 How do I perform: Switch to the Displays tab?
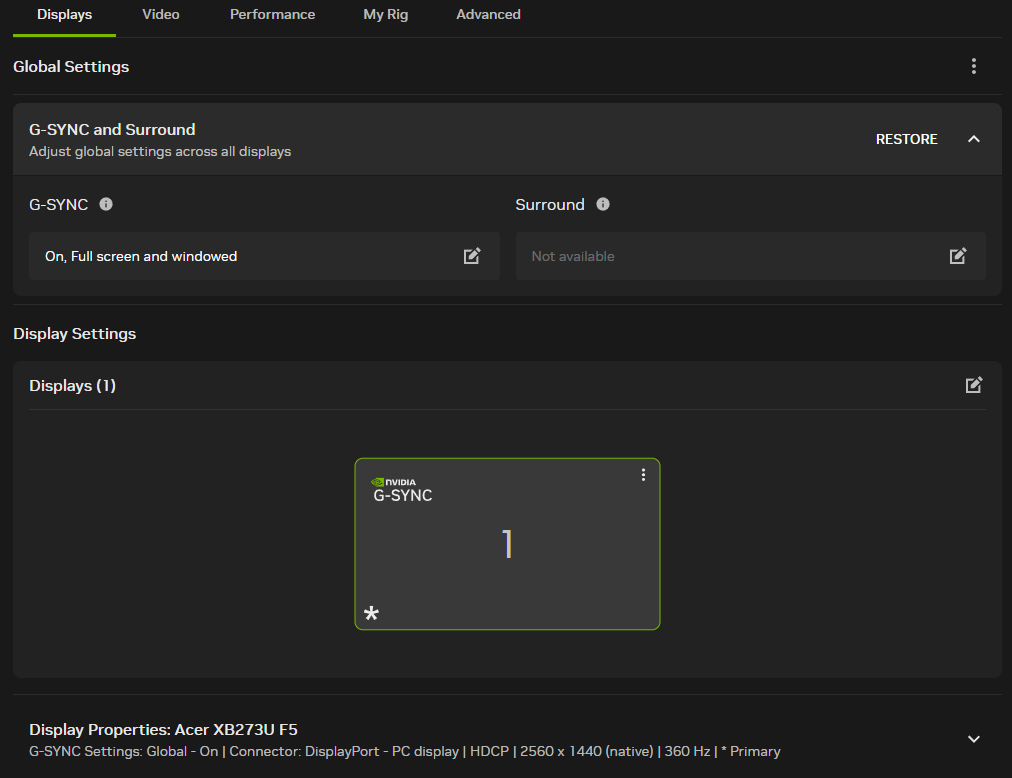pyautogui.click(x=65, y=15)
